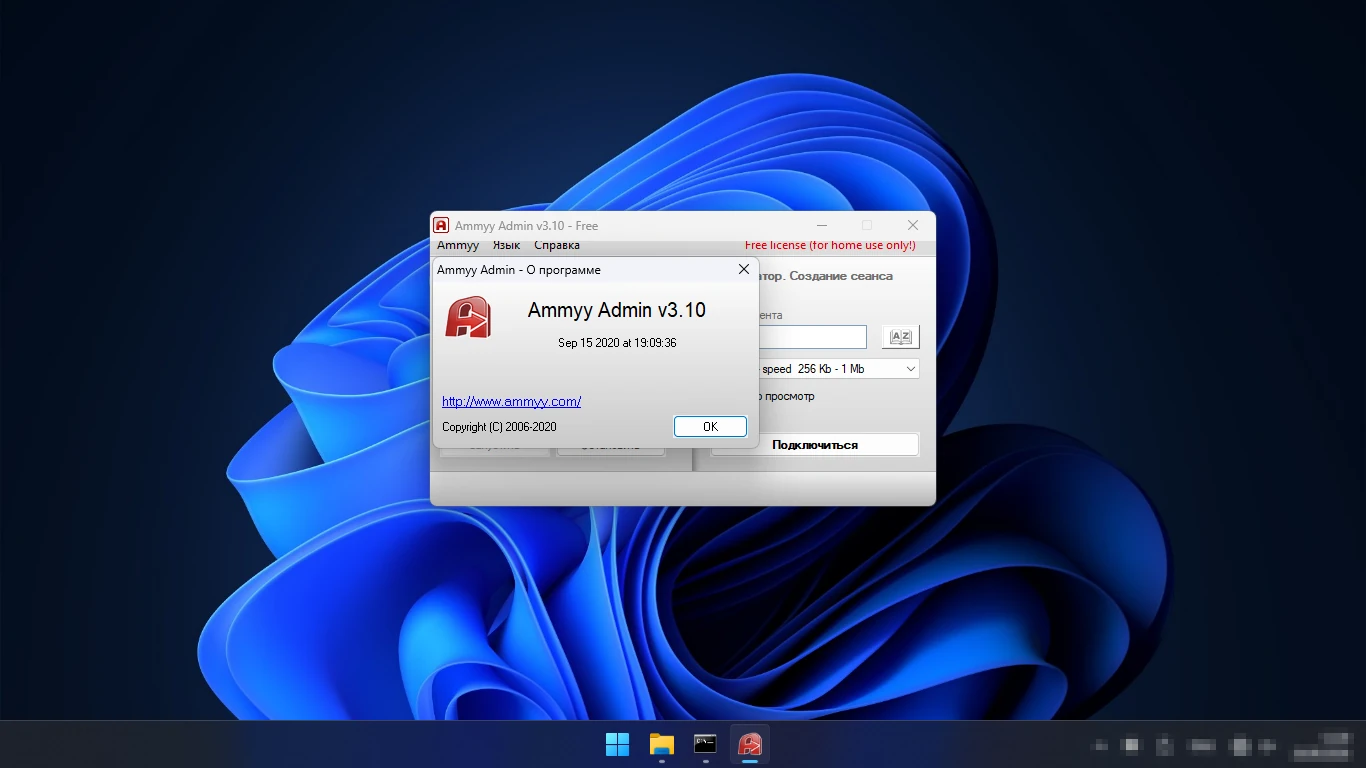Click the Free license notice text

tap(830, 245)
